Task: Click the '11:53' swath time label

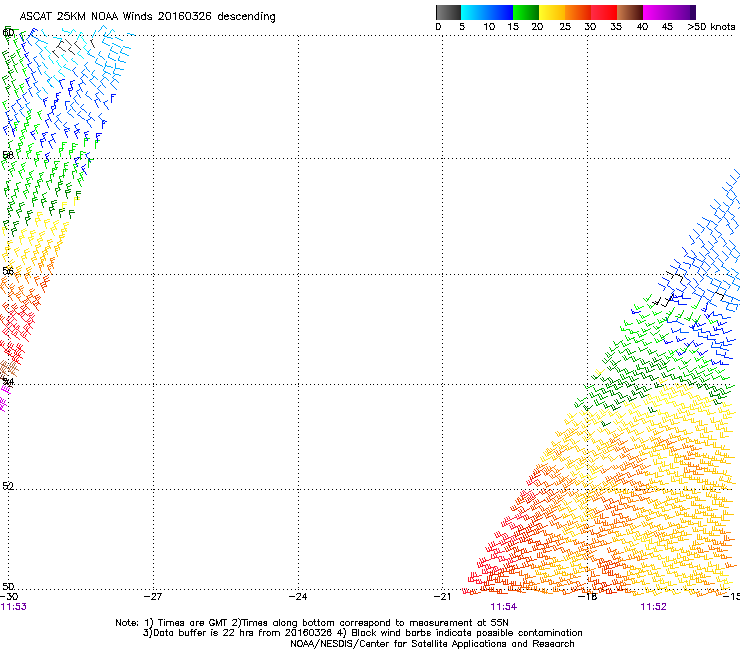Action: 14,607
